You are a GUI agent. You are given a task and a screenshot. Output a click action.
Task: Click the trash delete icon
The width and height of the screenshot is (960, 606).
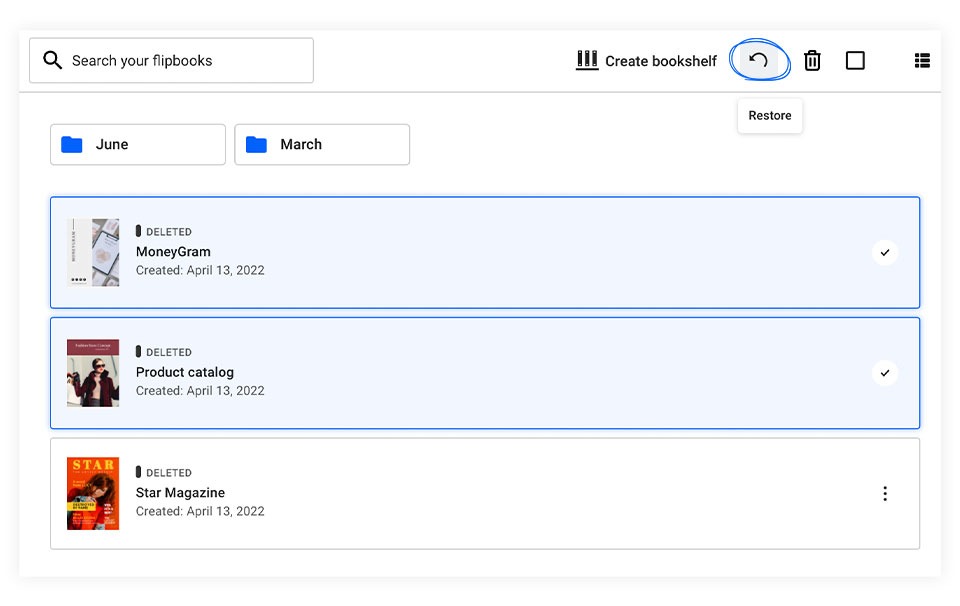click(812, 60)
